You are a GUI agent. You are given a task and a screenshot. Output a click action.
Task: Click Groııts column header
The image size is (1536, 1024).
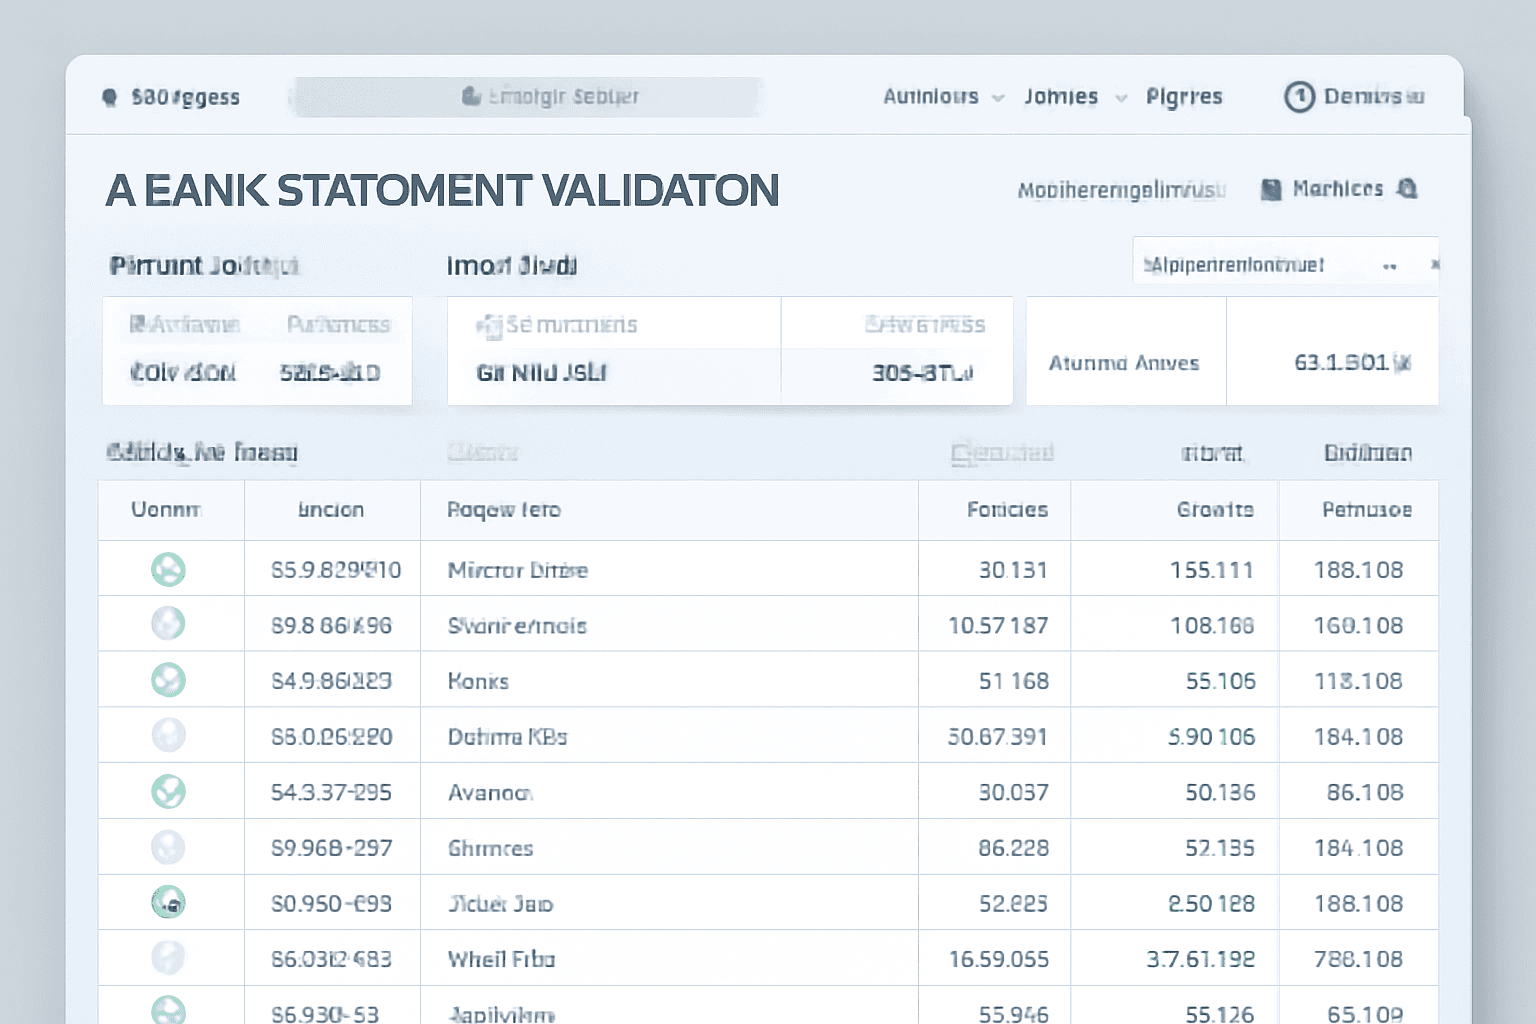(1215, 510)
